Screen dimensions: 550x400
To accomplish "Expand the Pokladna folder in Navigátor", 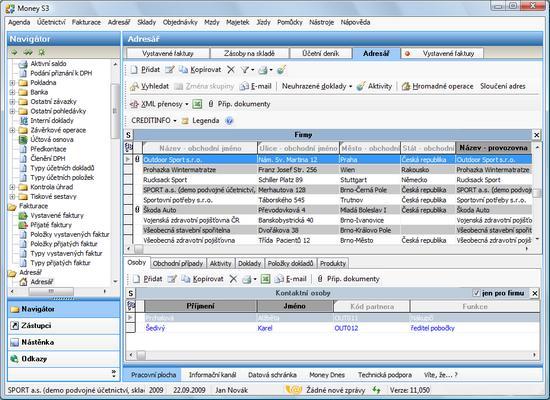I will (12, 83).
